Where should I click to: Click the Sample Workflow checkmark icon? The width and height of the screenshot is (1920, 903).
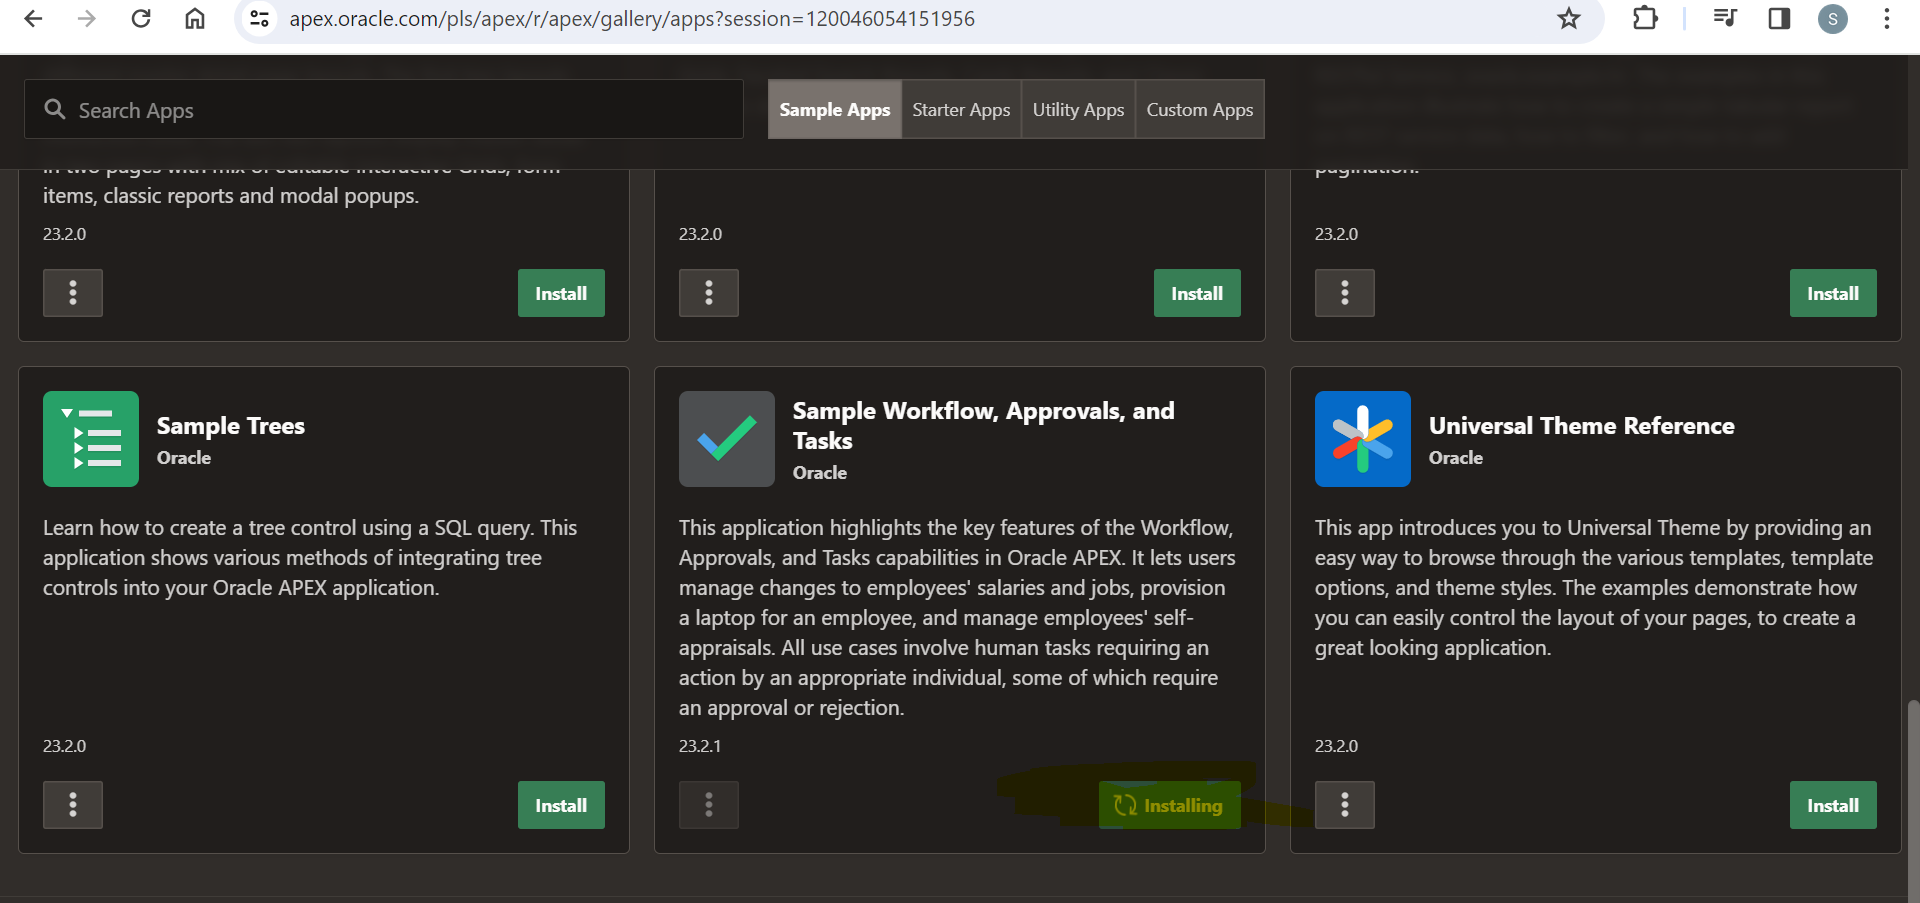tap(726, 439)
